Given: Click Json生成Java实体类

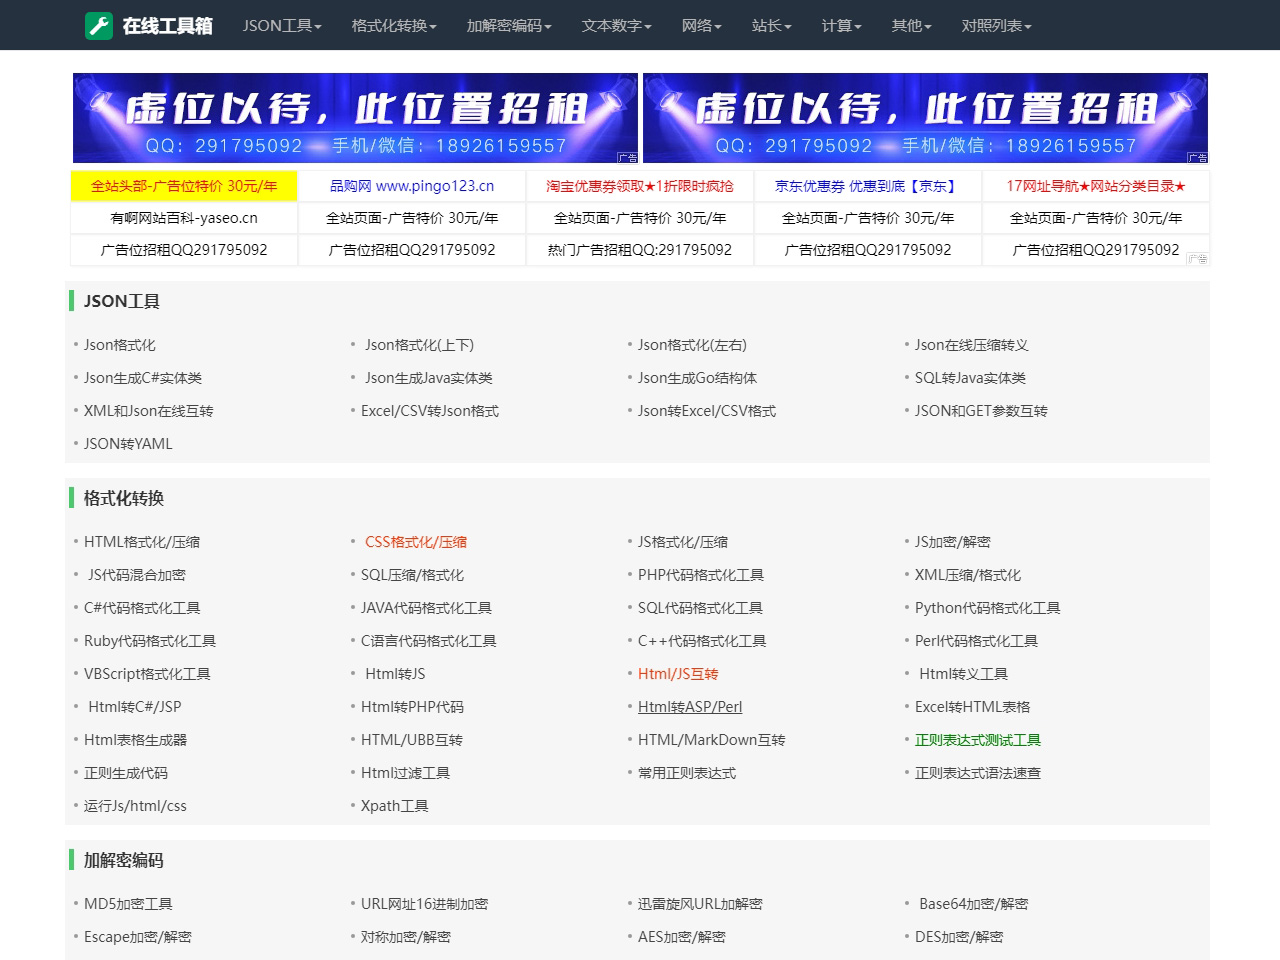Looking at the screenshot, I should 428,377.
